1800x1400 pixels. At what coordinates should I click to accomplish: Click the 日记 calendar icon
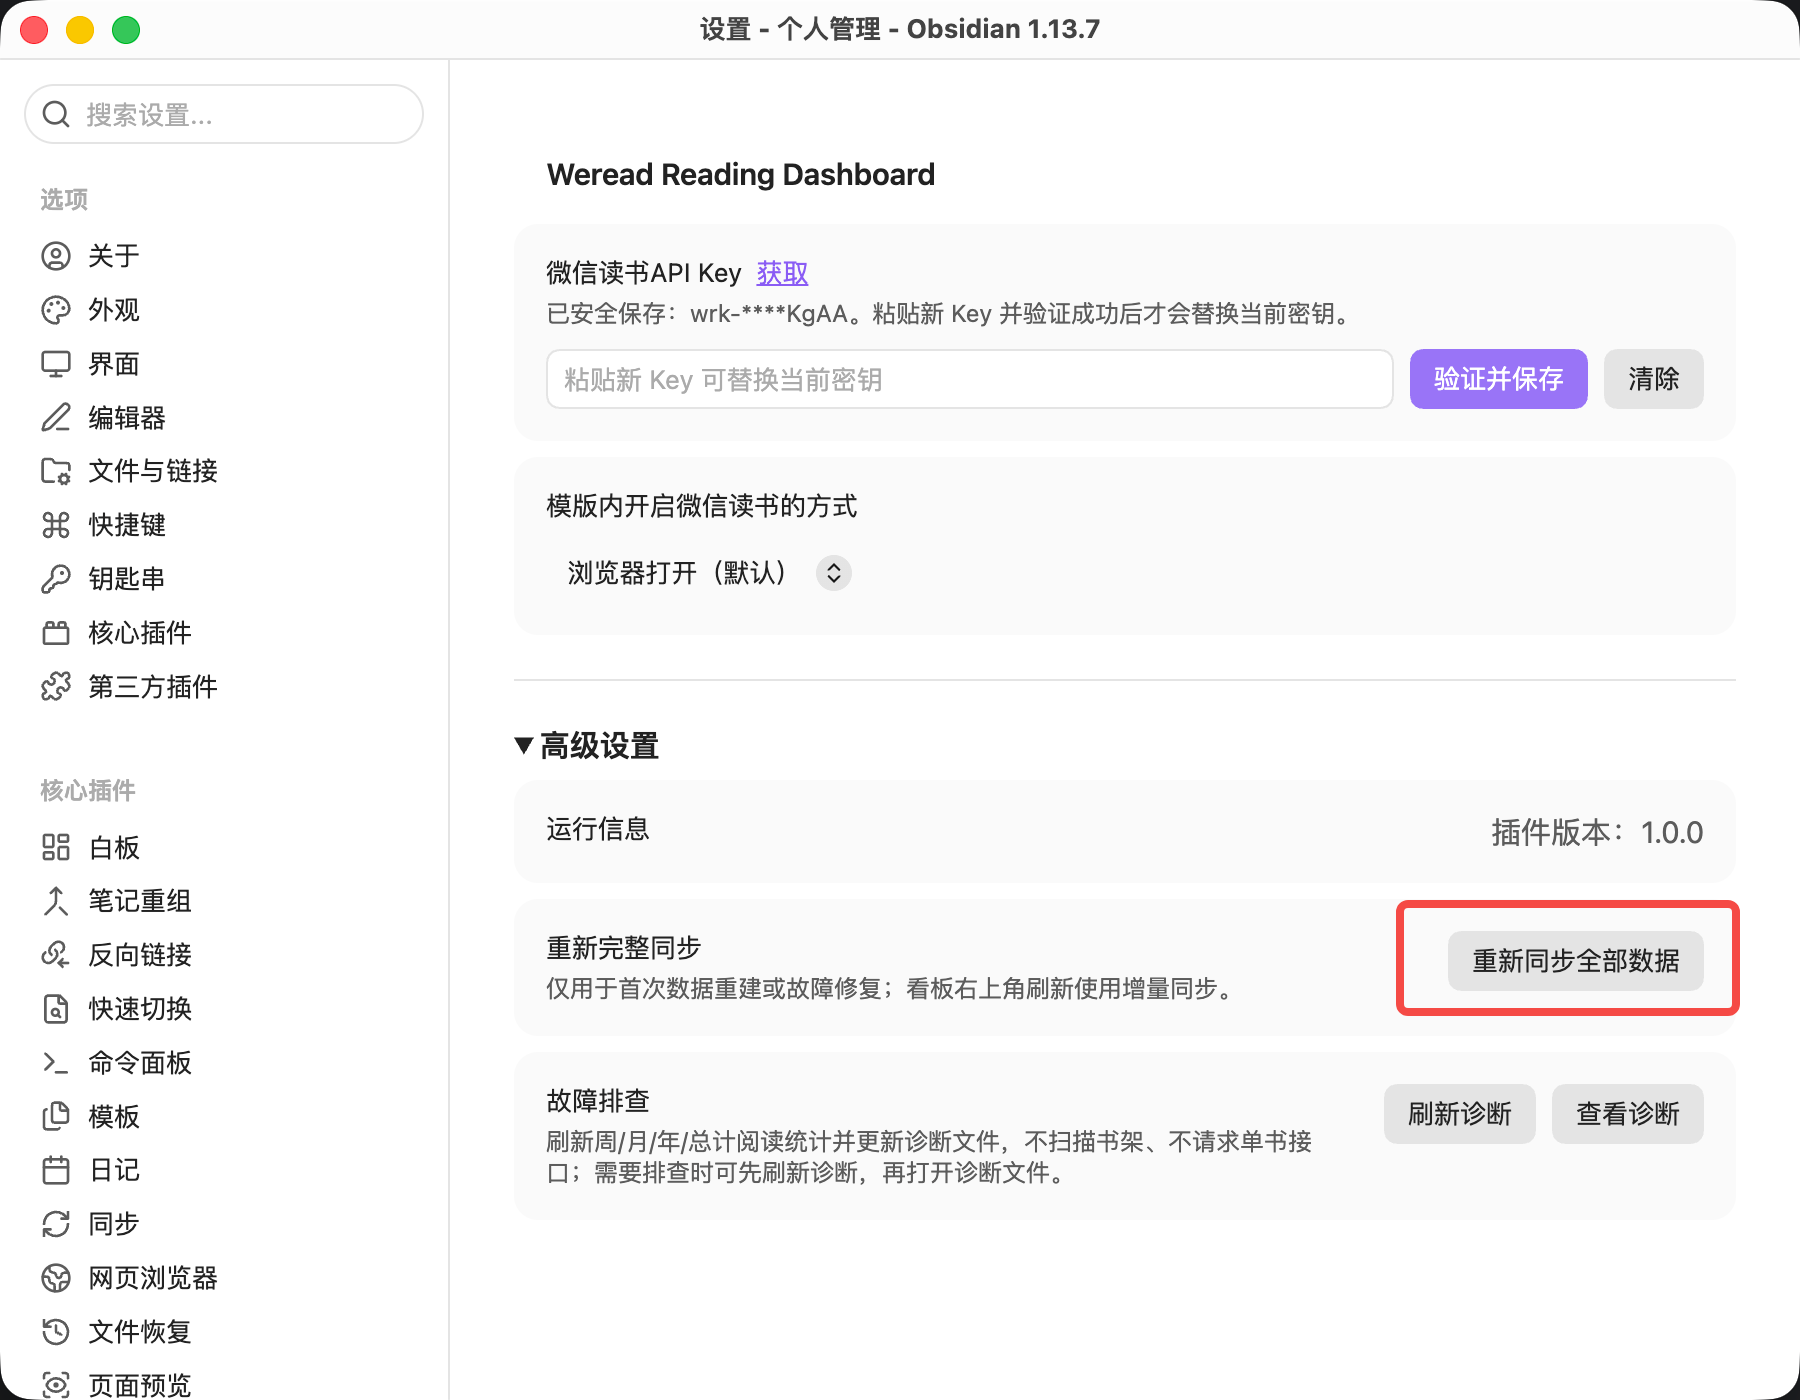pyautogui.click(x=56, y=1170)
